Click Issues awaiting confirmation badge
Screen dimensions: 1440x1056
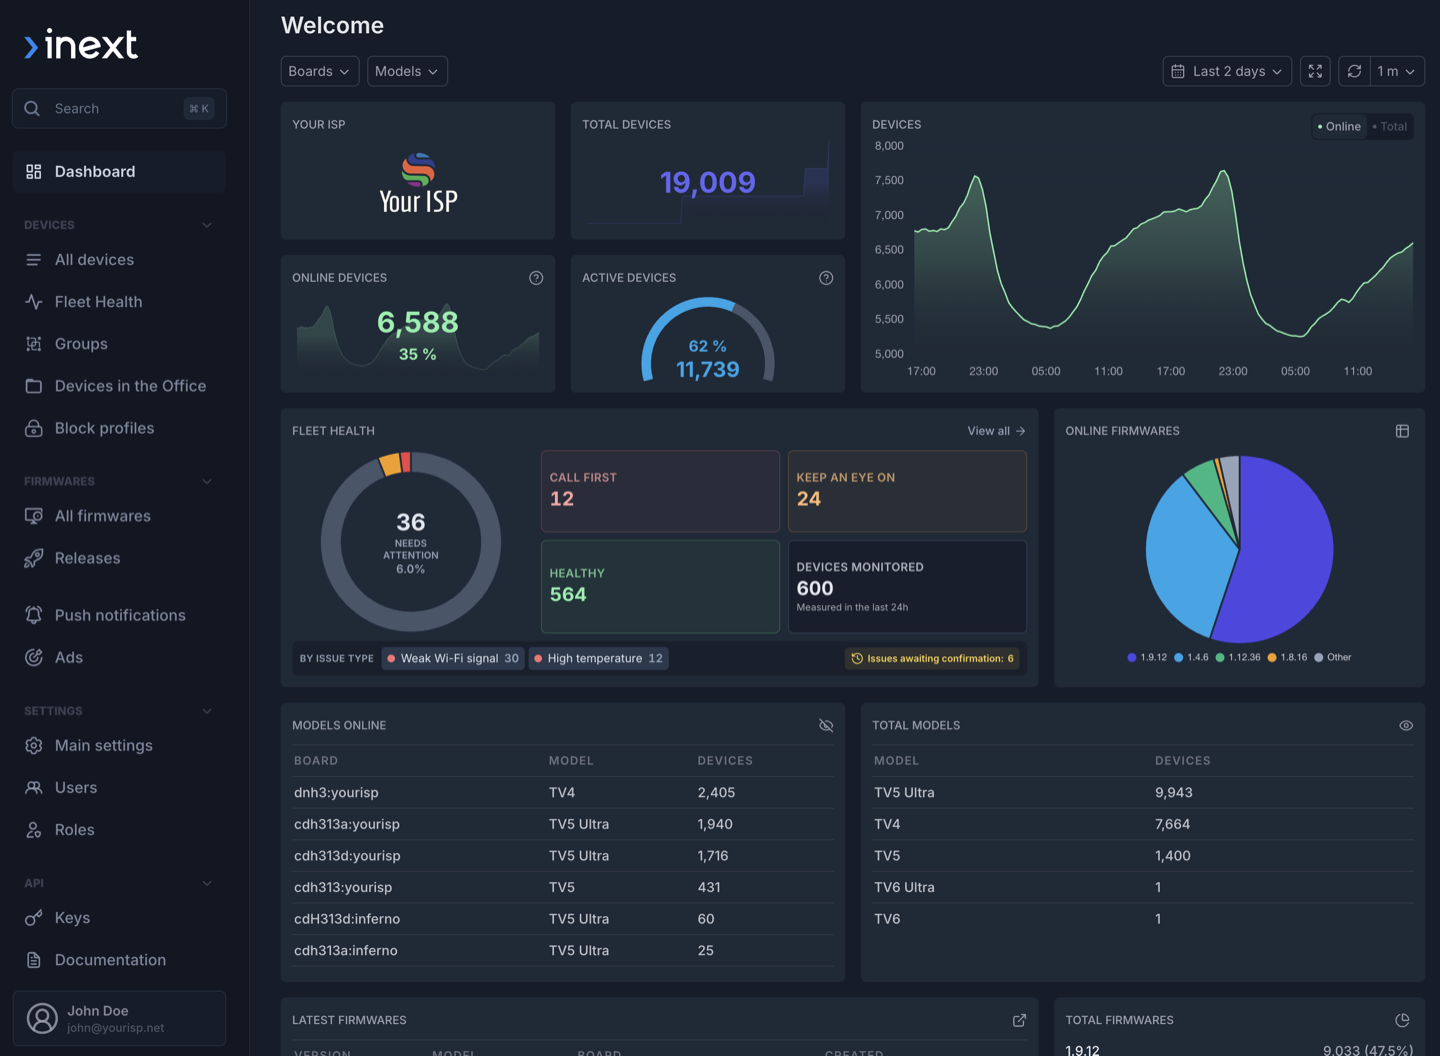(x=933, y=658)
